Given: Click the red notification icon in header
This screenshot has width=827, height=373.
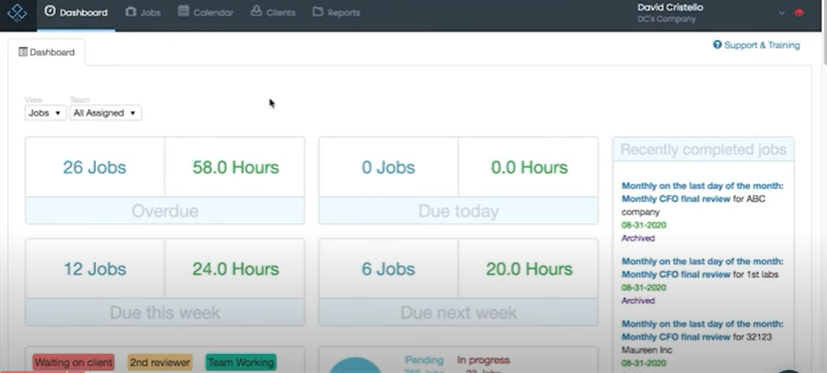Looking at the screenshot, I should [x=799, y=13].
